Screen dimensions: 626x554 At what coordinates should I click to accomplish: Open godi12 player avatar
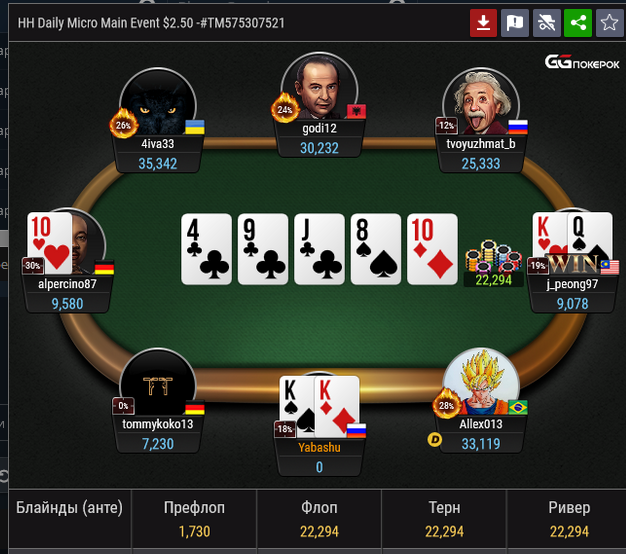[319, 86]
